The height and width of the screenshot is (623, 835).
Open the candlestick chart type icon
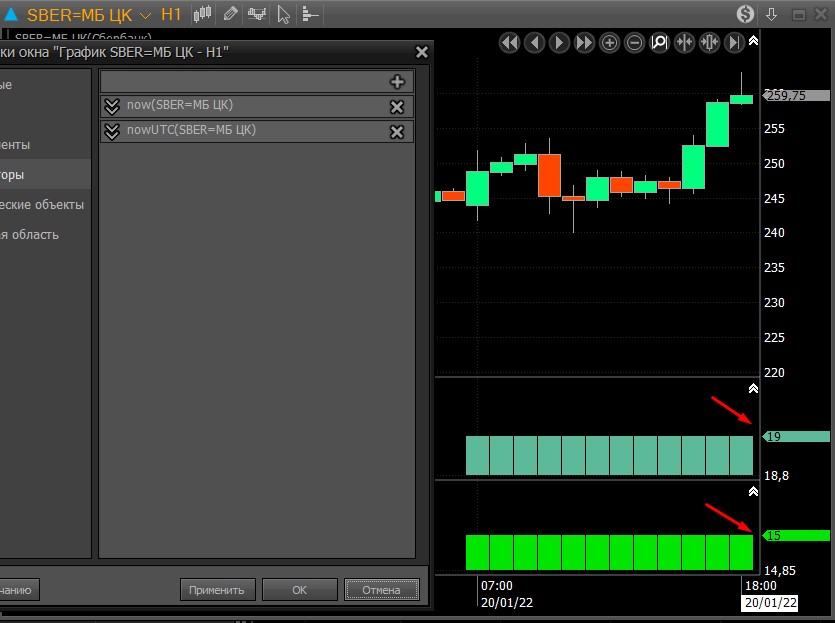tap(203, 14)
